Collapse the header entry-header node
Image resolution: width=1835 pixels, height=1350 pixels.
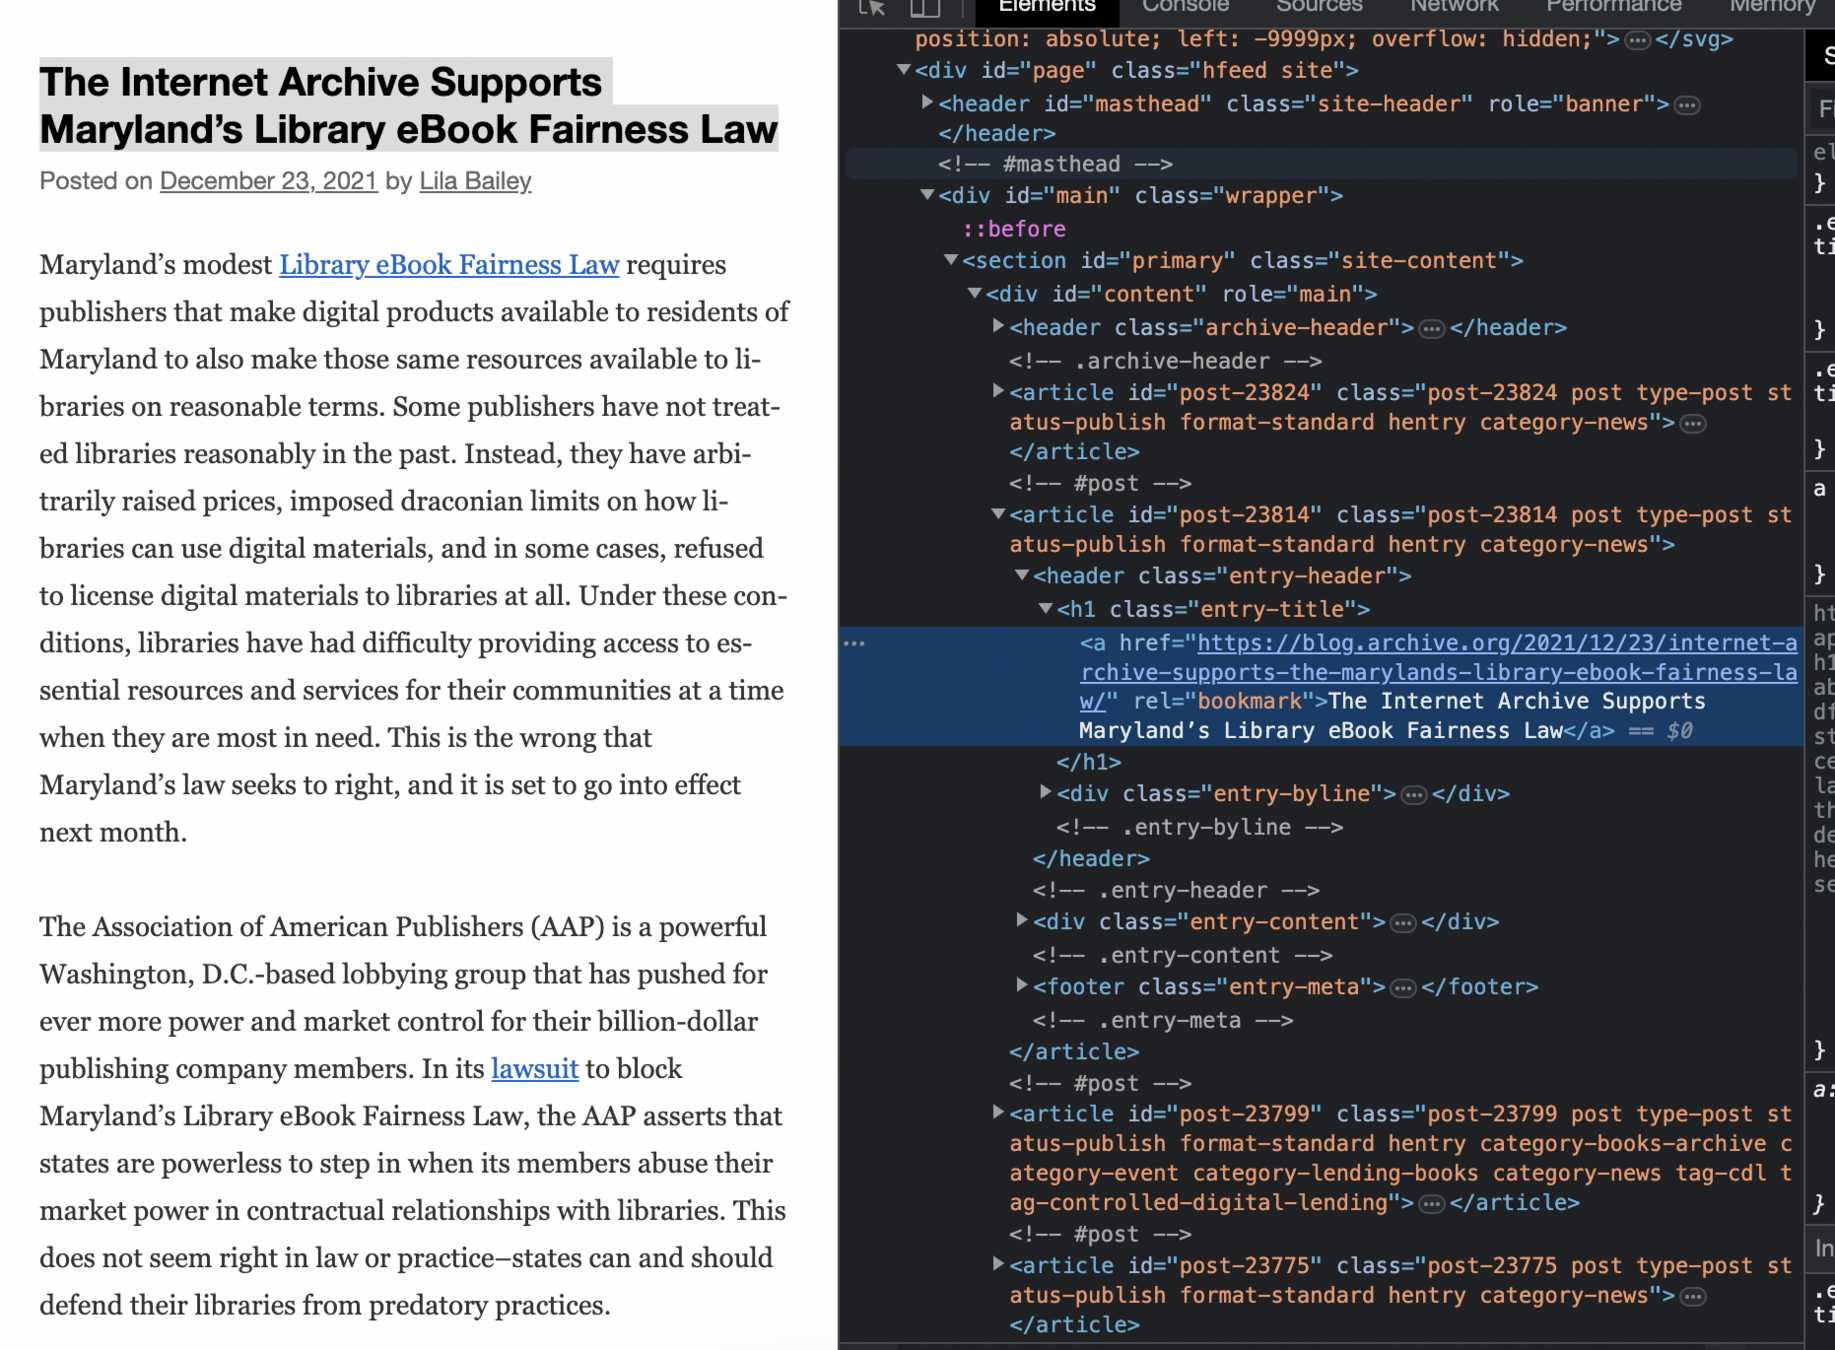[1022, 575]
